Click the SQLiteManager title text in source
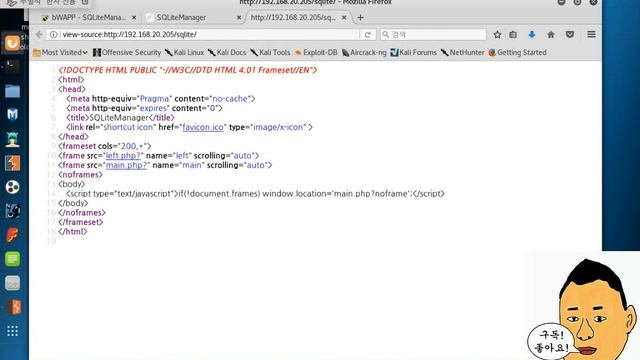Screen dimensions: 640x360 pyautogui.click(x=119, y=118)
